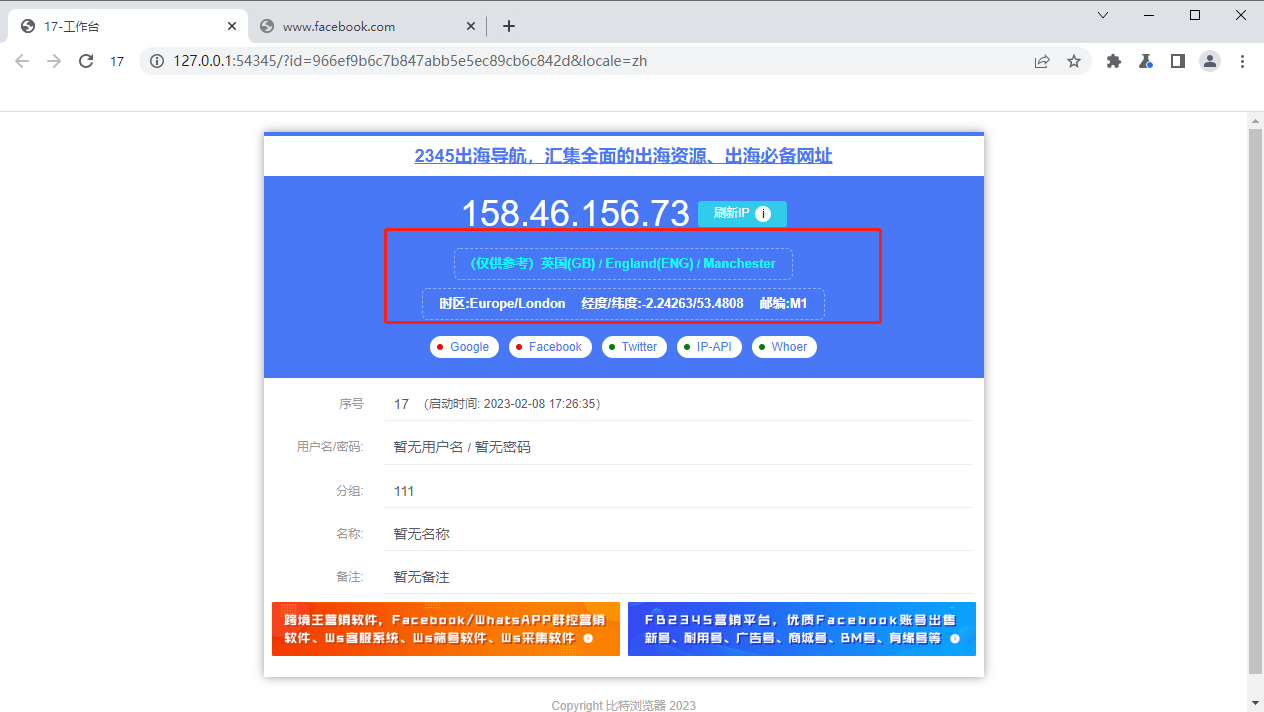
Task: Click the back navigation arrow
Action: [x=22, y=61]
